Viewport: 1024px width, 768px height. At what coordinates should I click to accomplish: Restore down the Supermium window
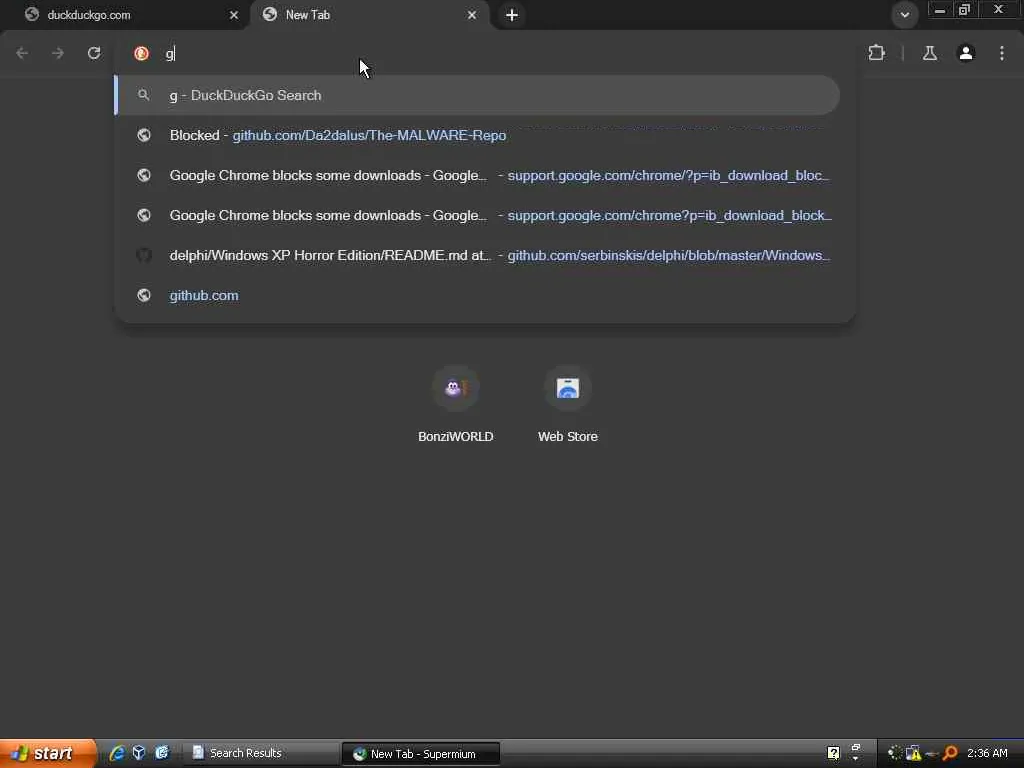965,10
